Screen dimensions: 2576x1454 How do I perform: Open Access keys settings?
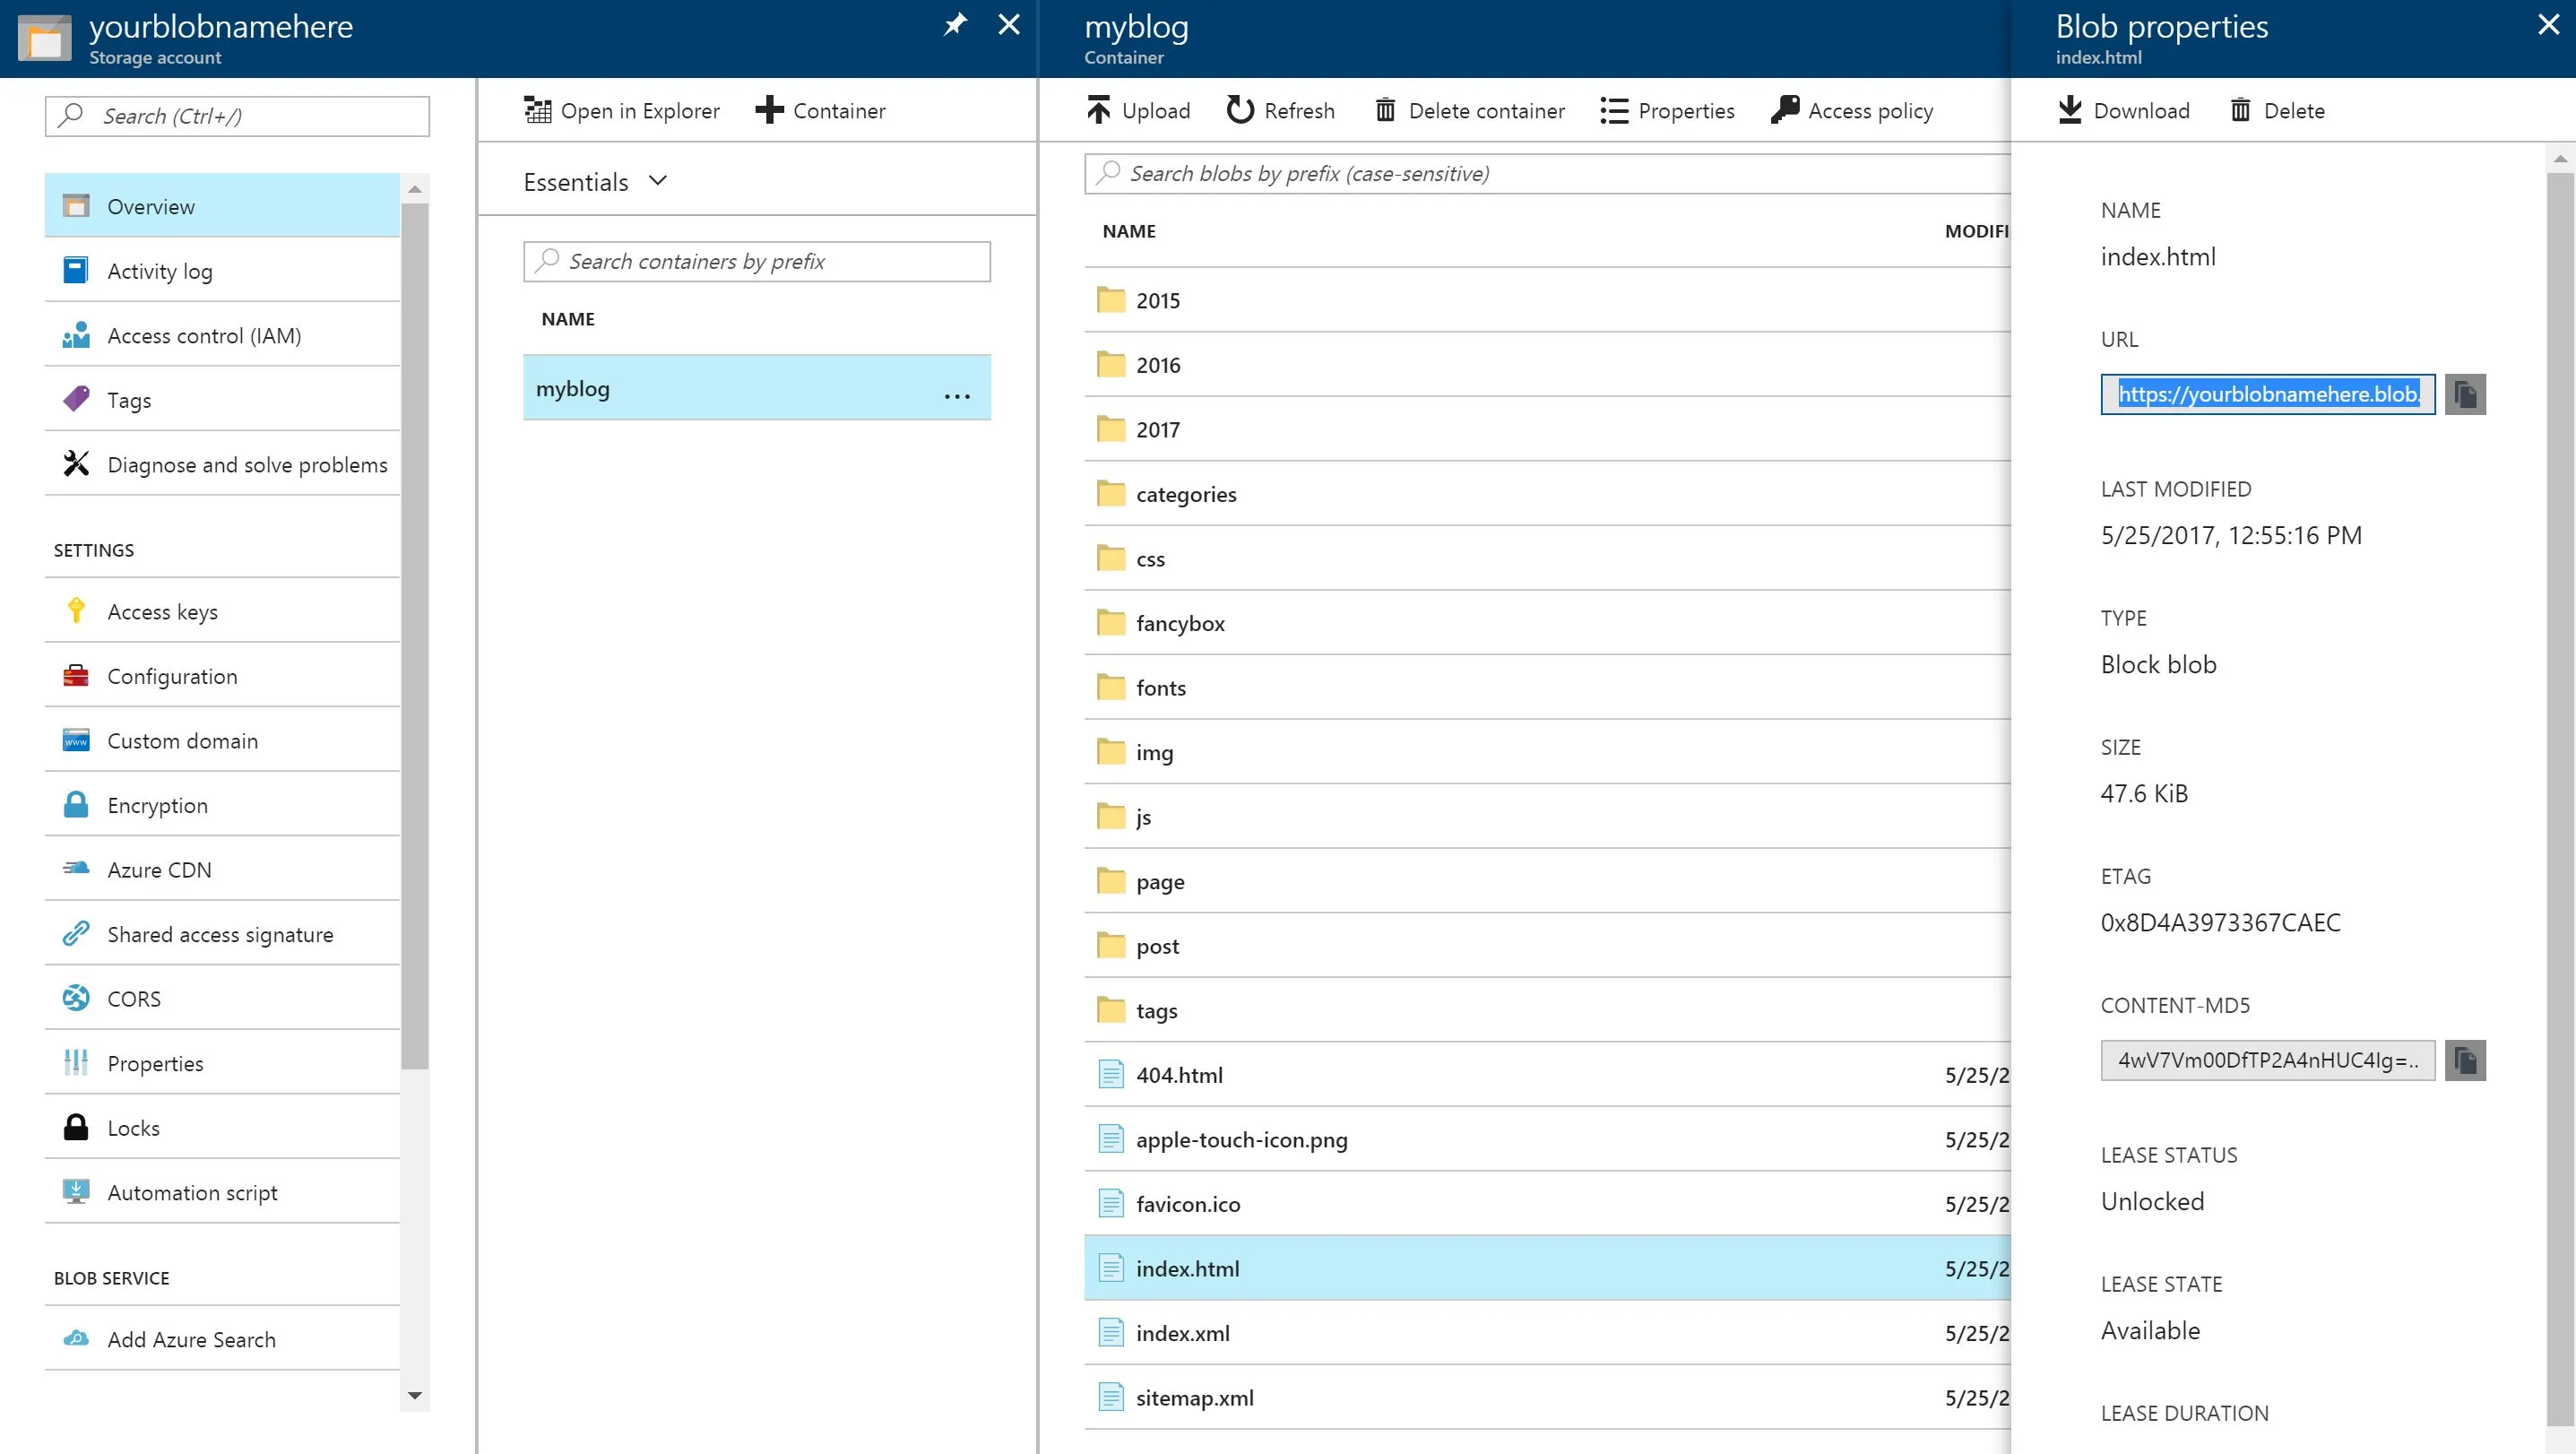[222, 611]
